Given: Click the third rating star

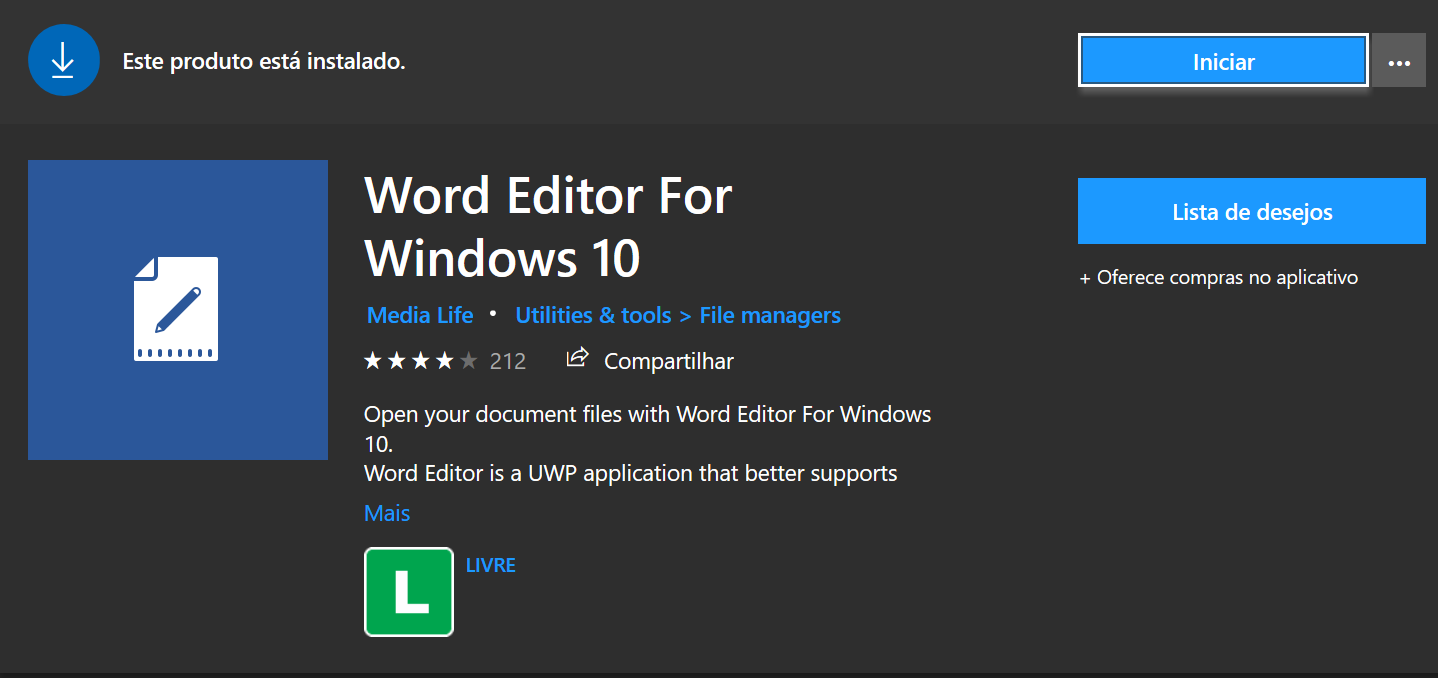Looking at the screenshot, I should (x=421, y=361).
